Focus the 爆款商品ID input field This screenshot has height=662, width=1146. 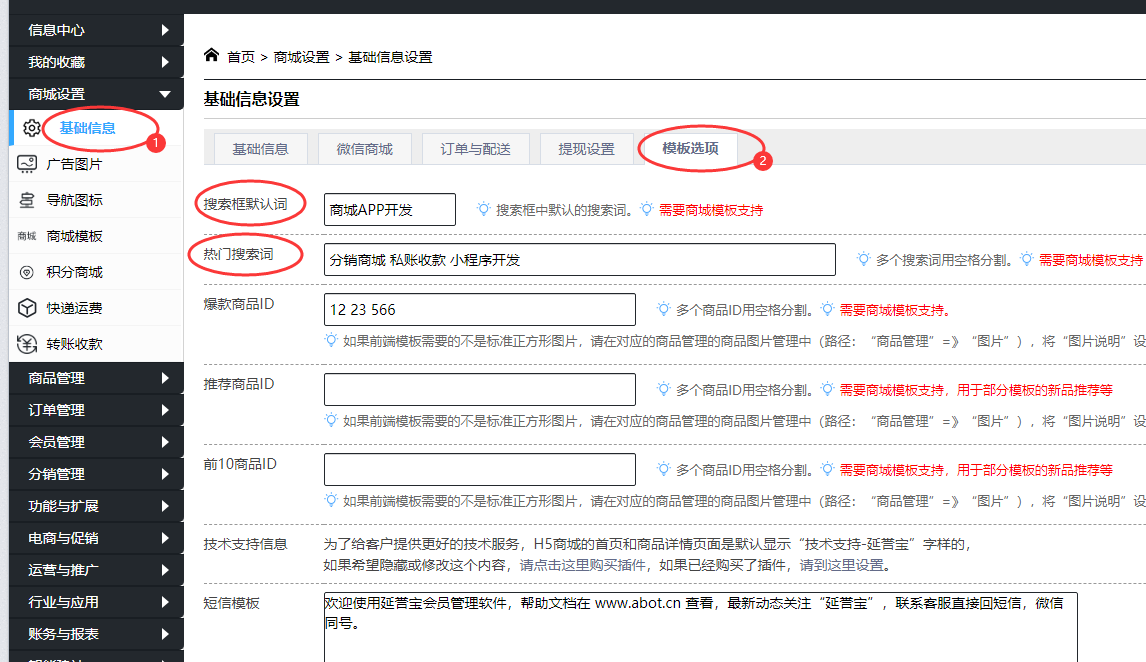tap(479, 310)
